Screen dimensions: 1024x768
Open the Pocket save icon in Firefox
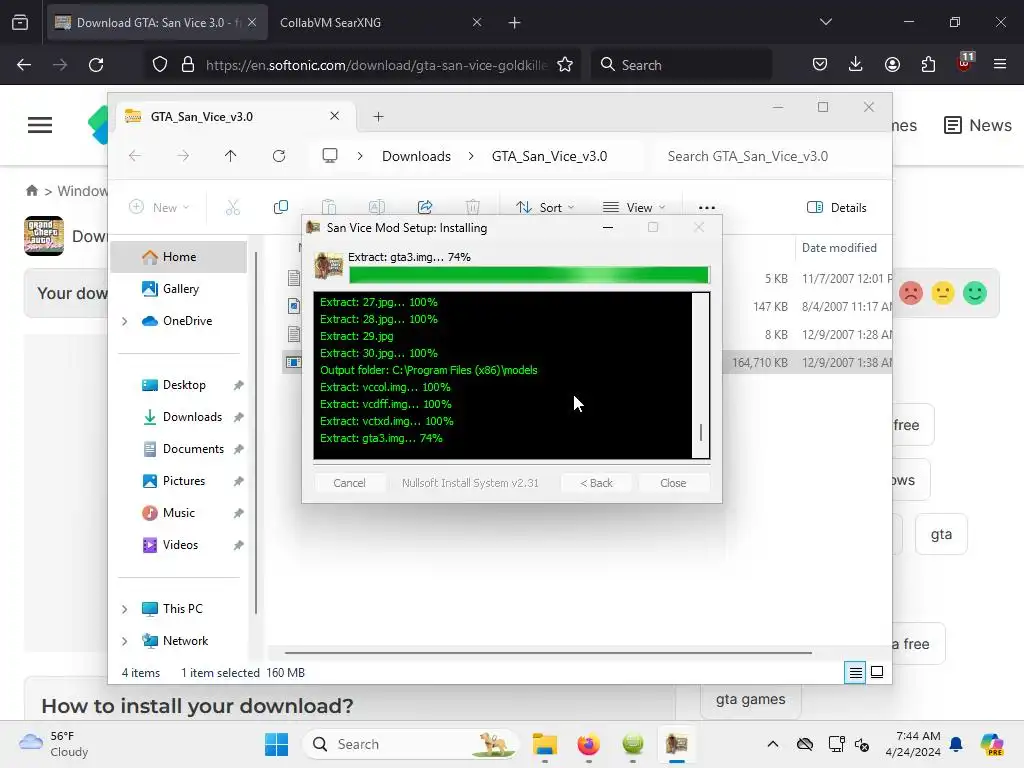[x=820, y=64]
